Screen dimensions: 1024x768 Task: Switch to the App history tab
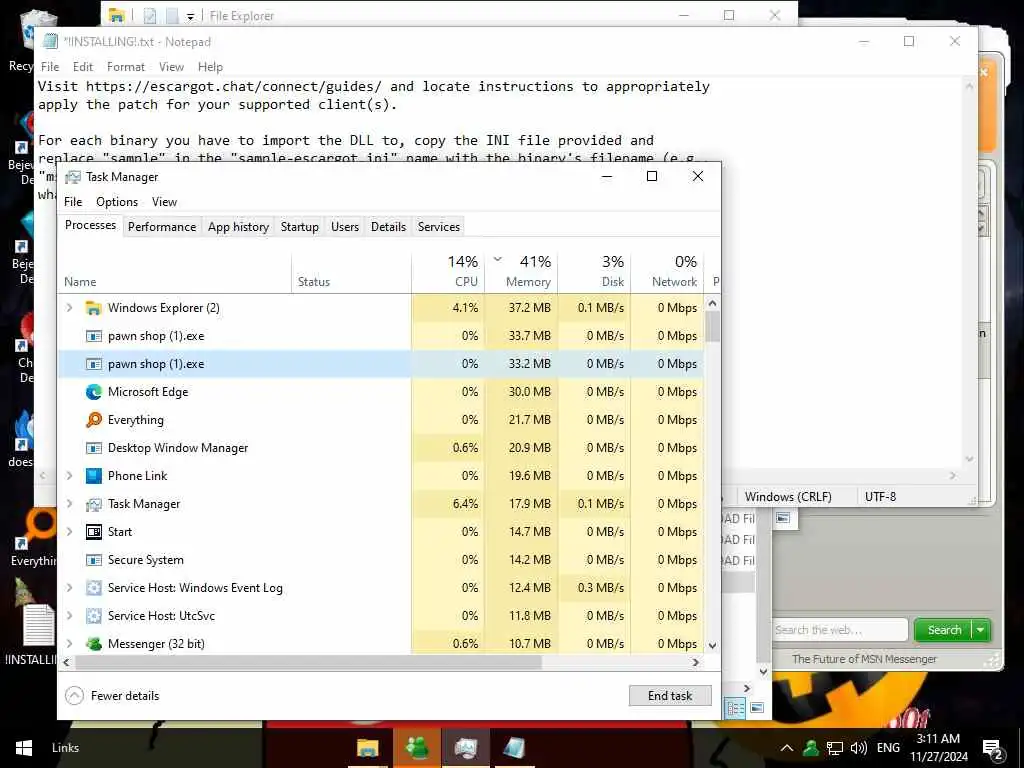pos(238,227)
